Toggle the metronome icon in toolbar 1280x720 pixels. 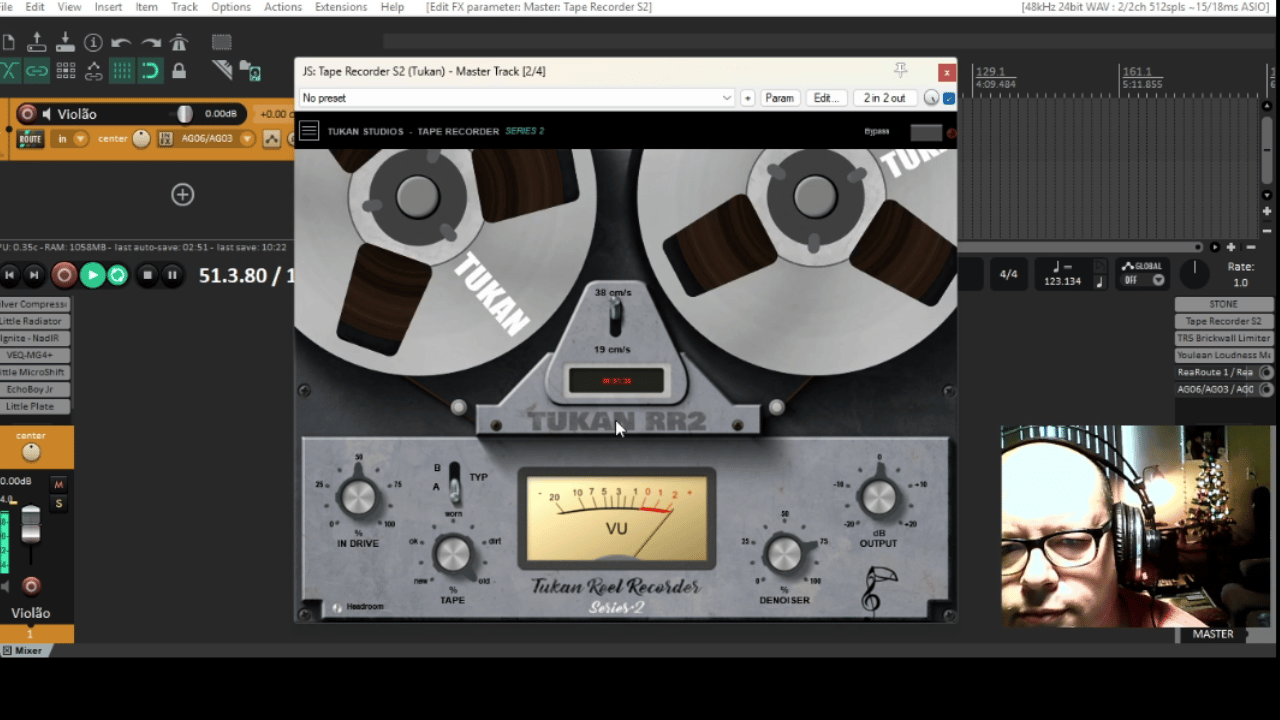[179, 42]
